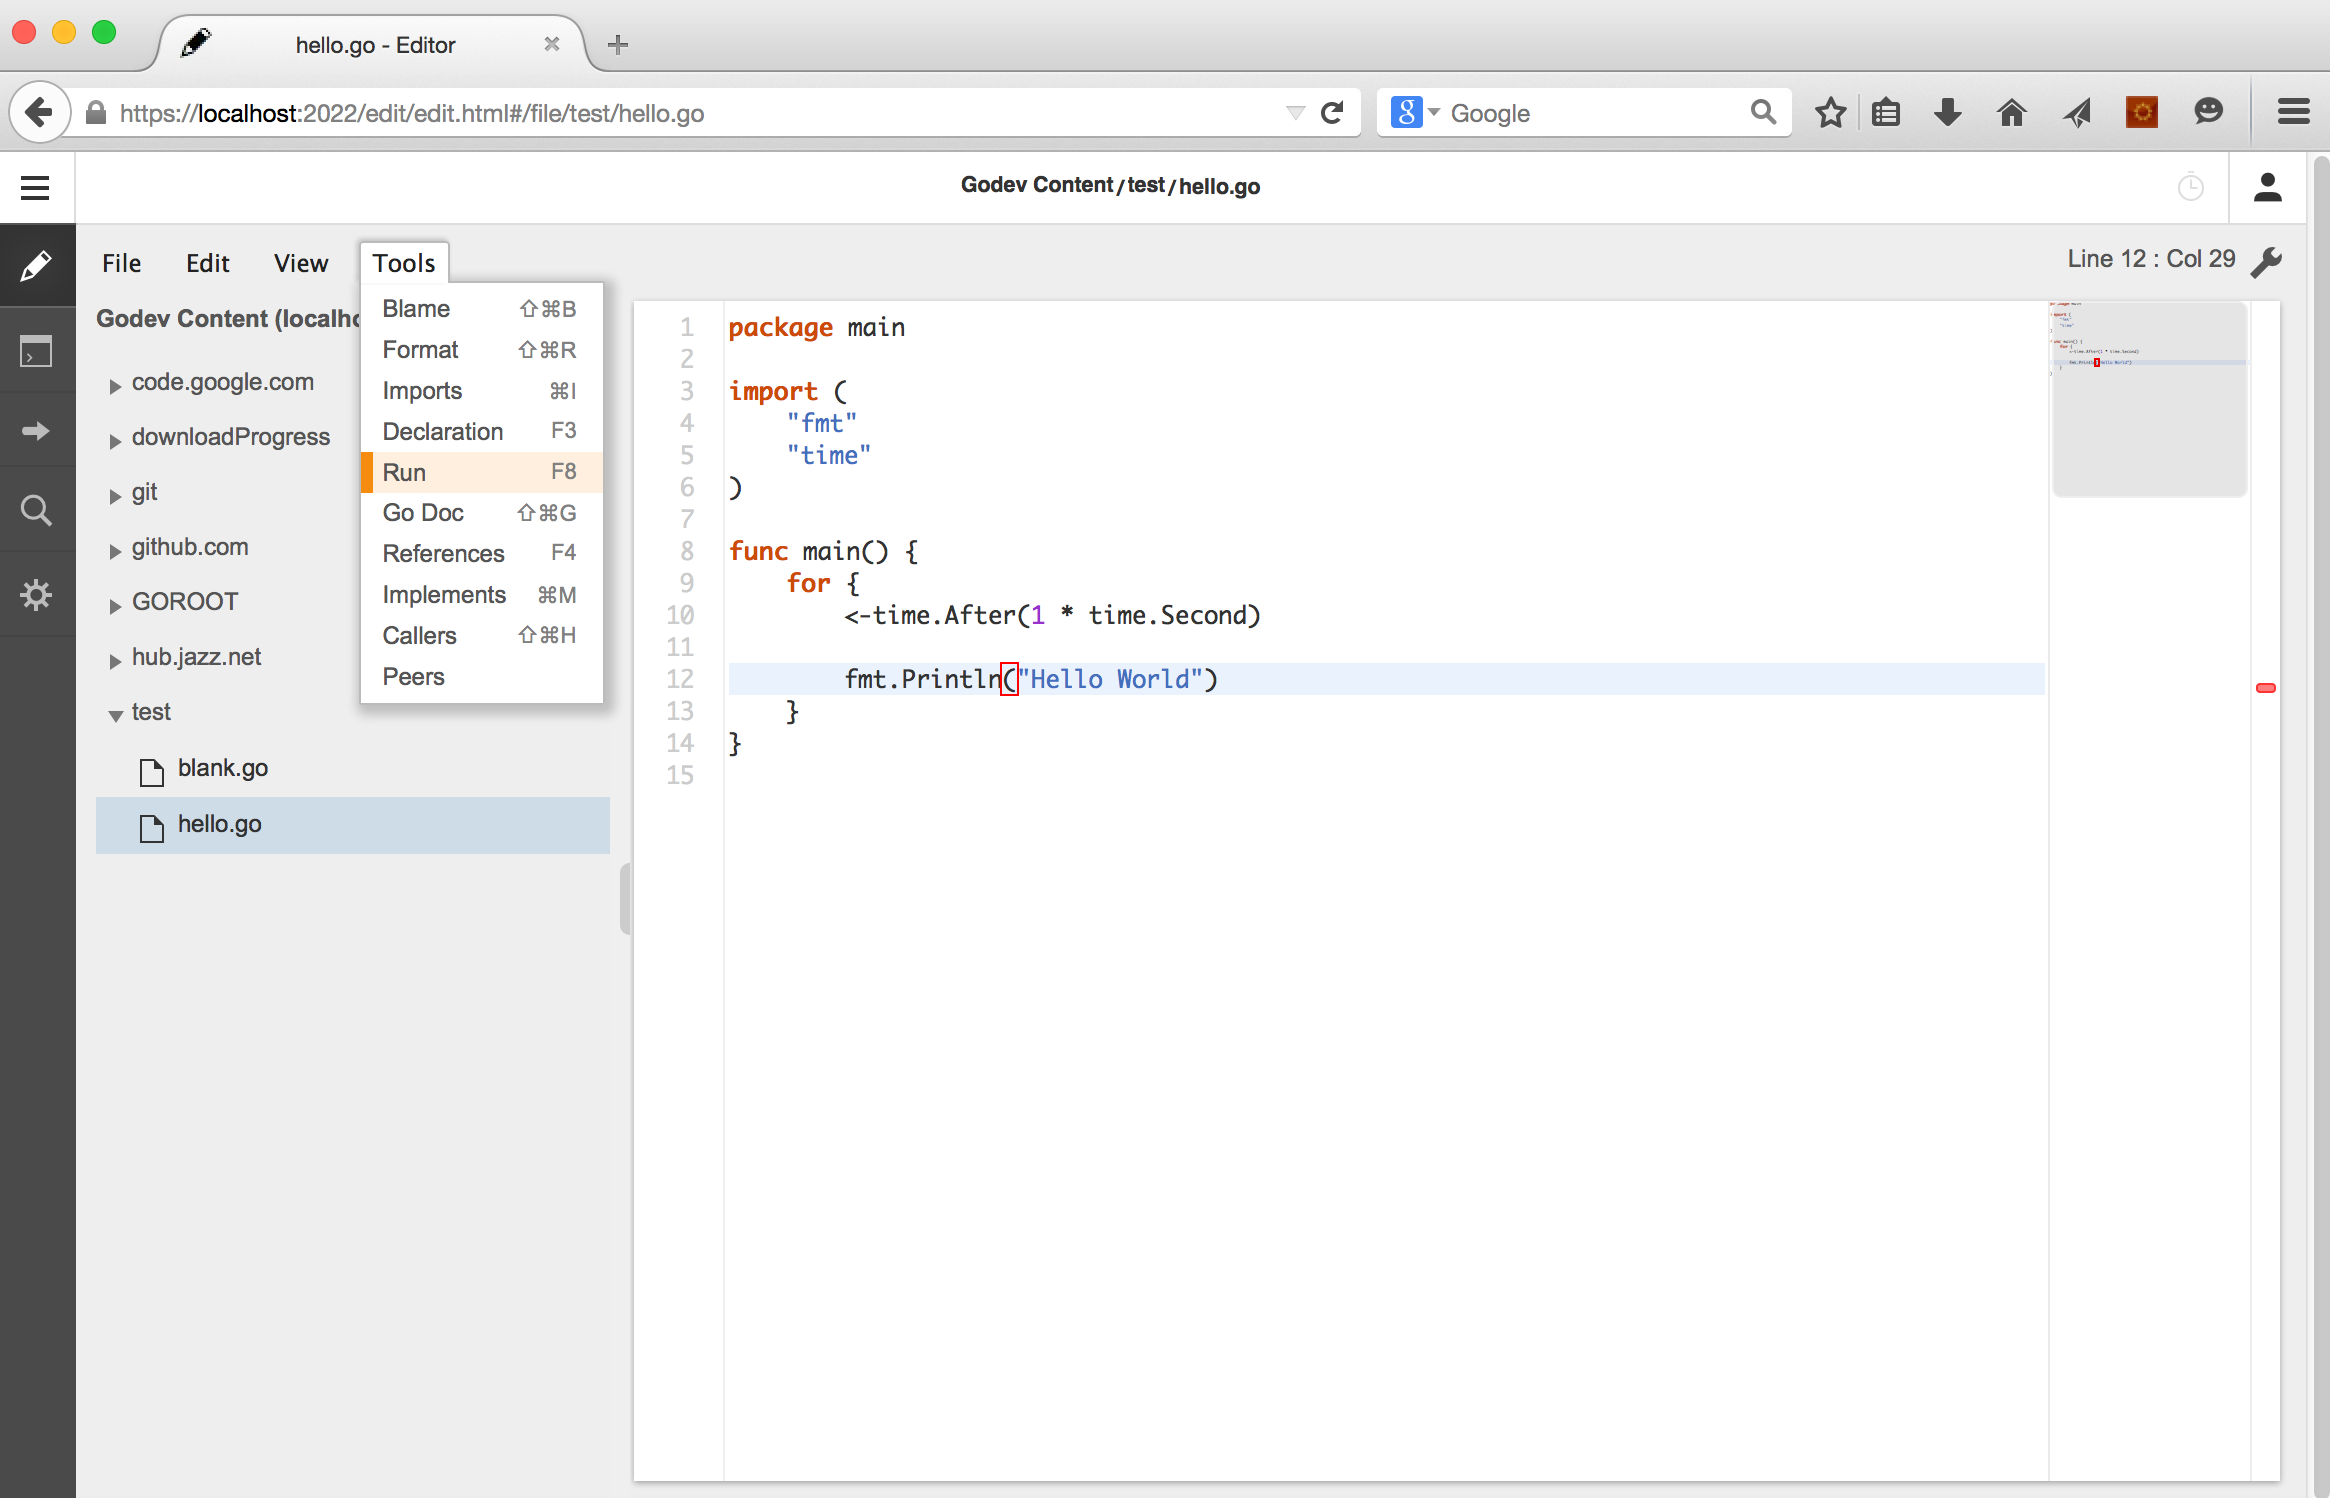The image size is (2330, 1498).
Task: Open the Tools menu
Action: pos(402,262)
